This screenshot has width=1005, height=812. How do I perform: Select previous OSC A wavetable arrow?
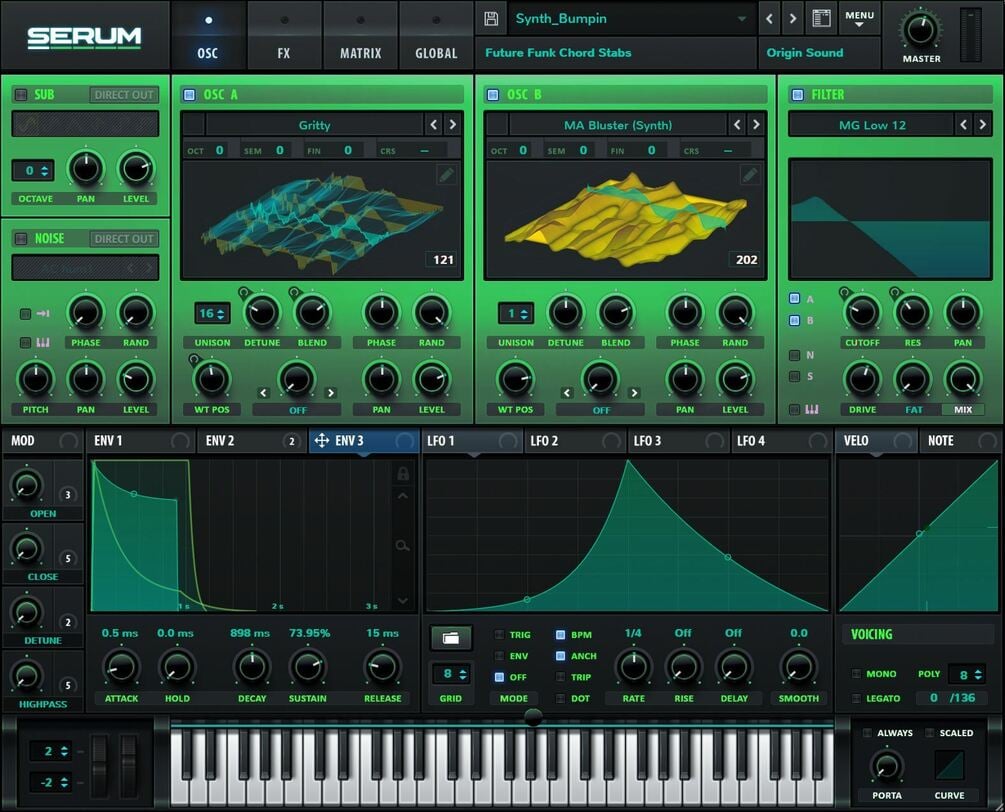tap(434, 124)
